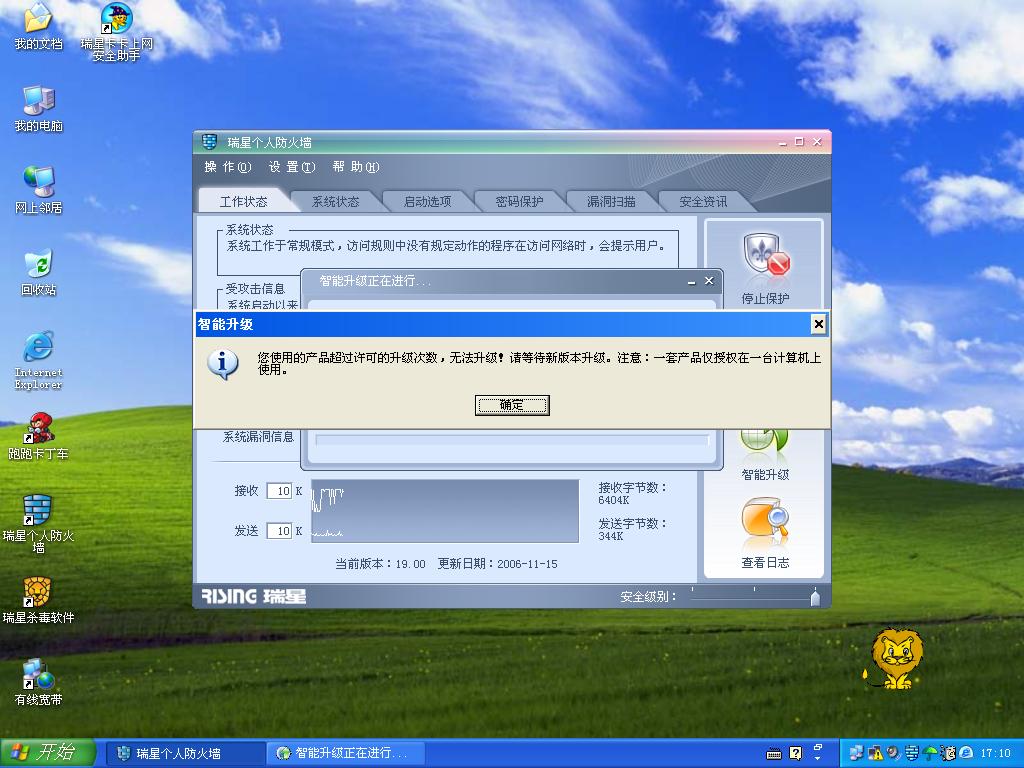
Task: Open Internet Explorer desktop icon
Action: pos(39,360)
